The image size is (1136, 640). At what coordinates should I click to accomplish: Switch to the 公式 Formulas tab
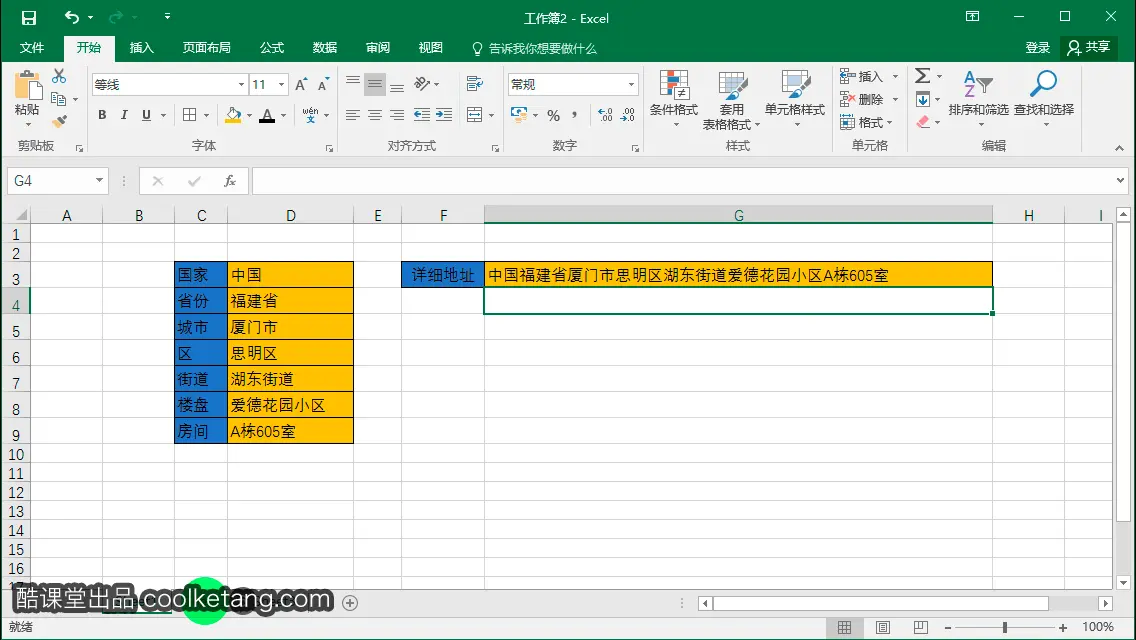click(272, 48)
